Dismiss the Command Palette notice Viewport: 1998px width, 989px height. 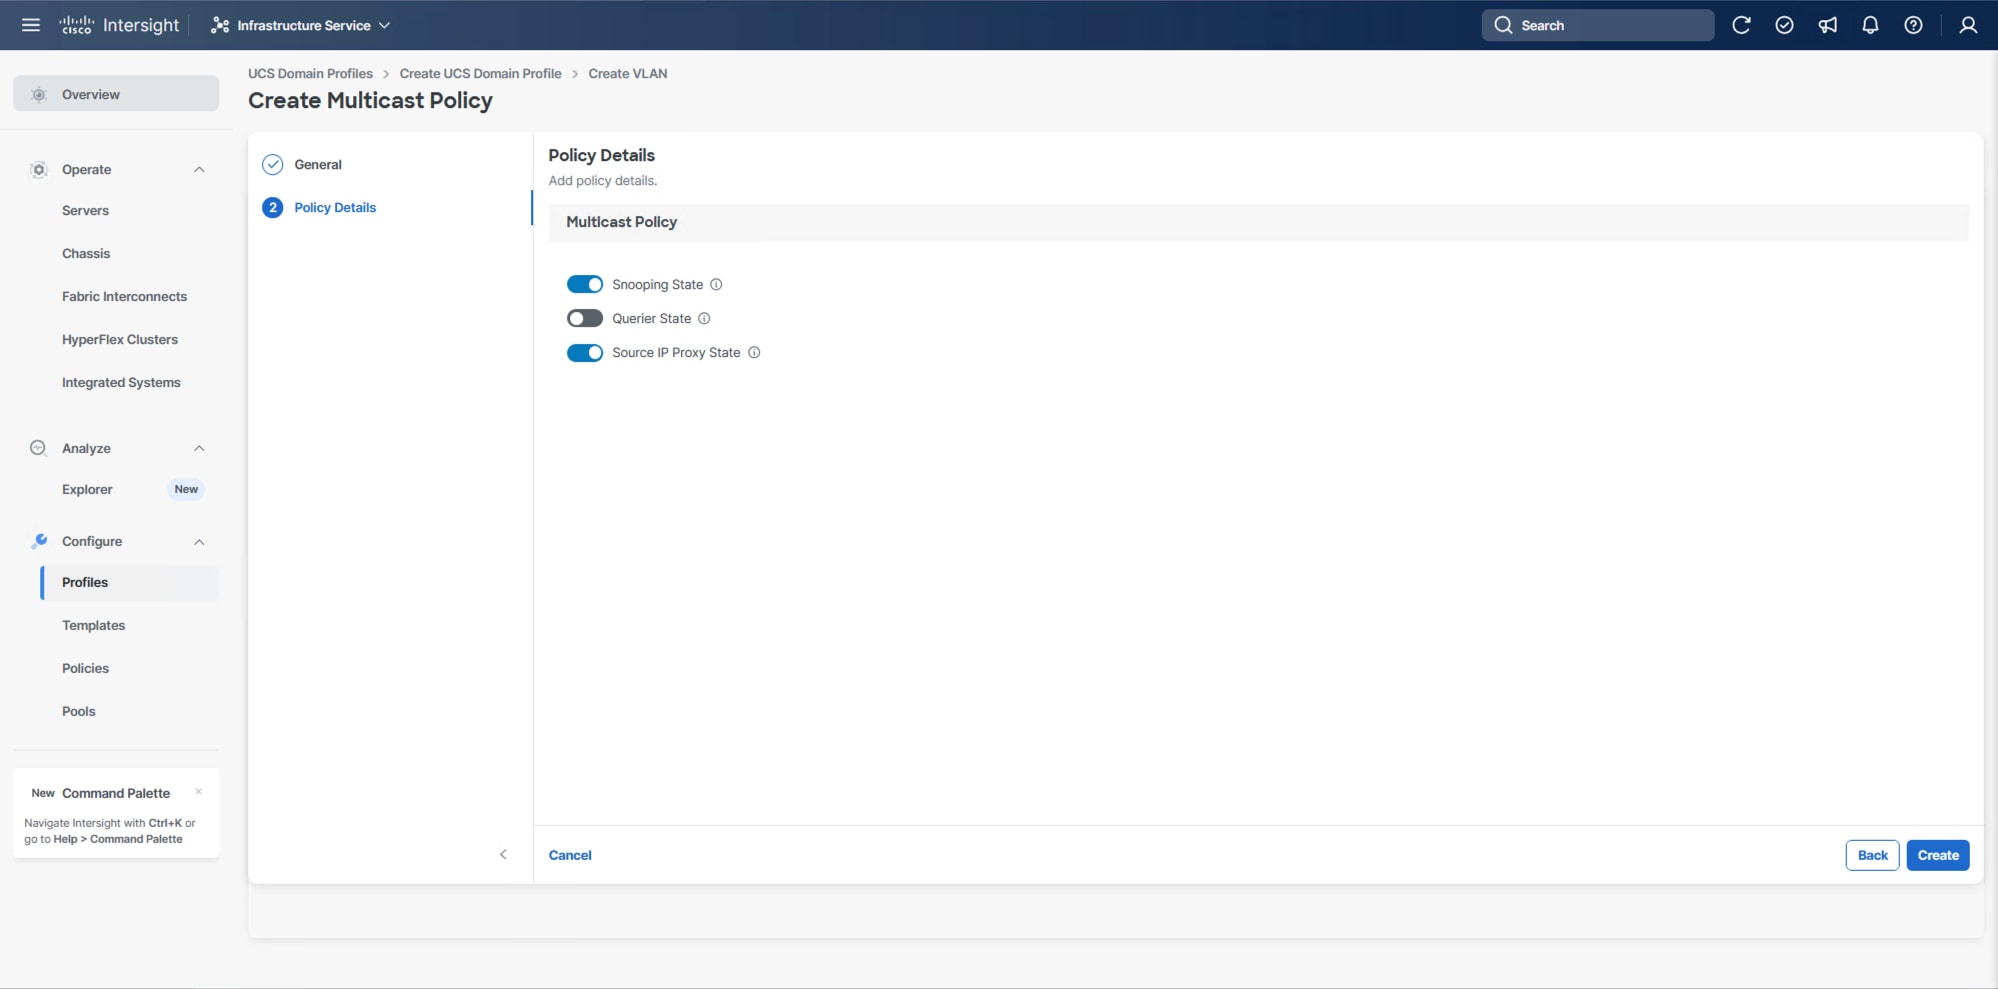(x=199, y=791)
